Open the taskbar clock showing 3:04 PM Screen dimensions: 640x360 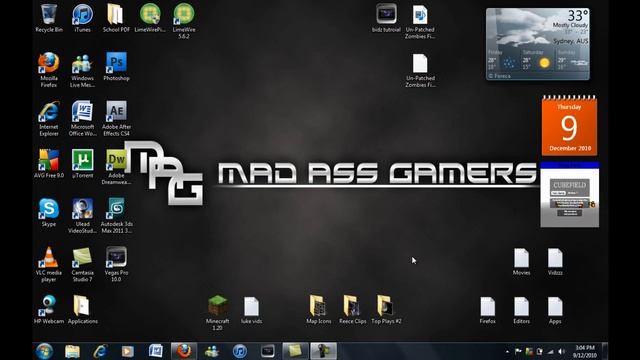(585, 351)
